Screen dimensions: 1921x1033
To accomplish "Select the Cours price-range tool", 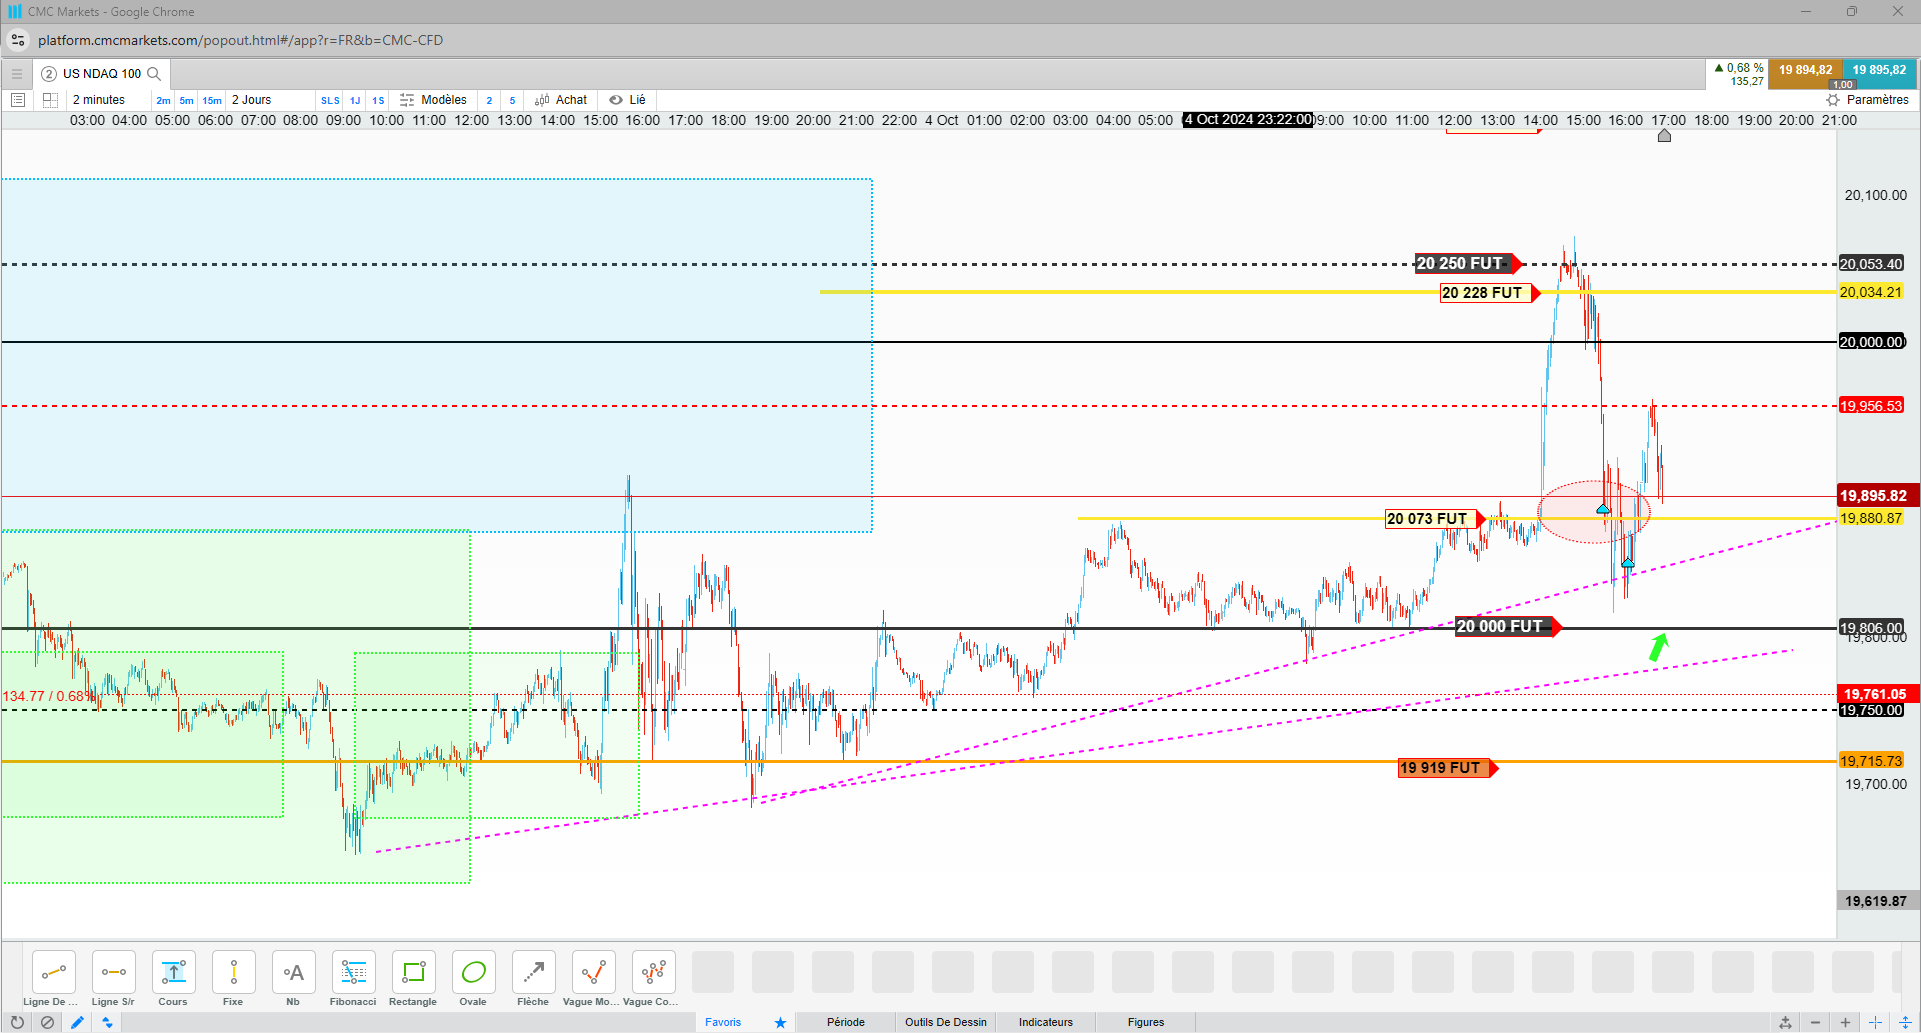I will point(173,978).
